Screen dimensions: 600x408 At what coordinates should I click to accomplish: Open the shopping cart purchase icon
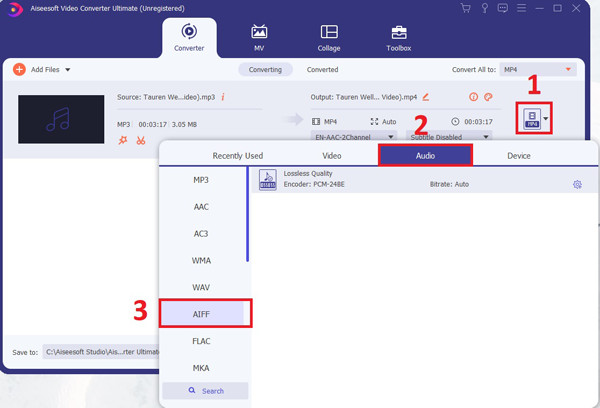[x=465, y=8]
